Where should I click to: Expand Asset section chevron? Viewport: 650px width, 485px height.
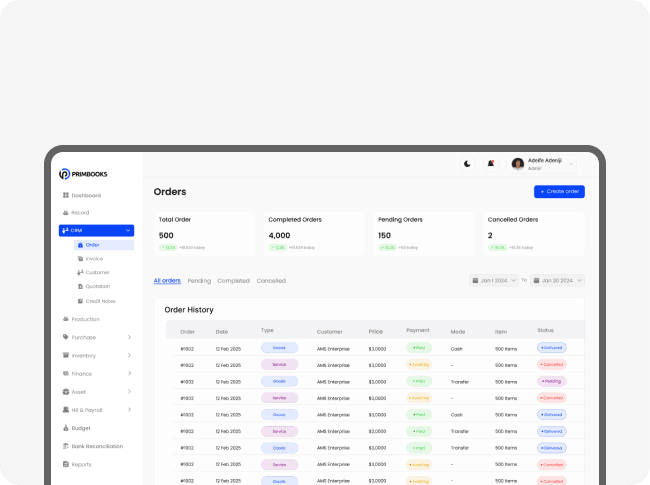point(129,392)
